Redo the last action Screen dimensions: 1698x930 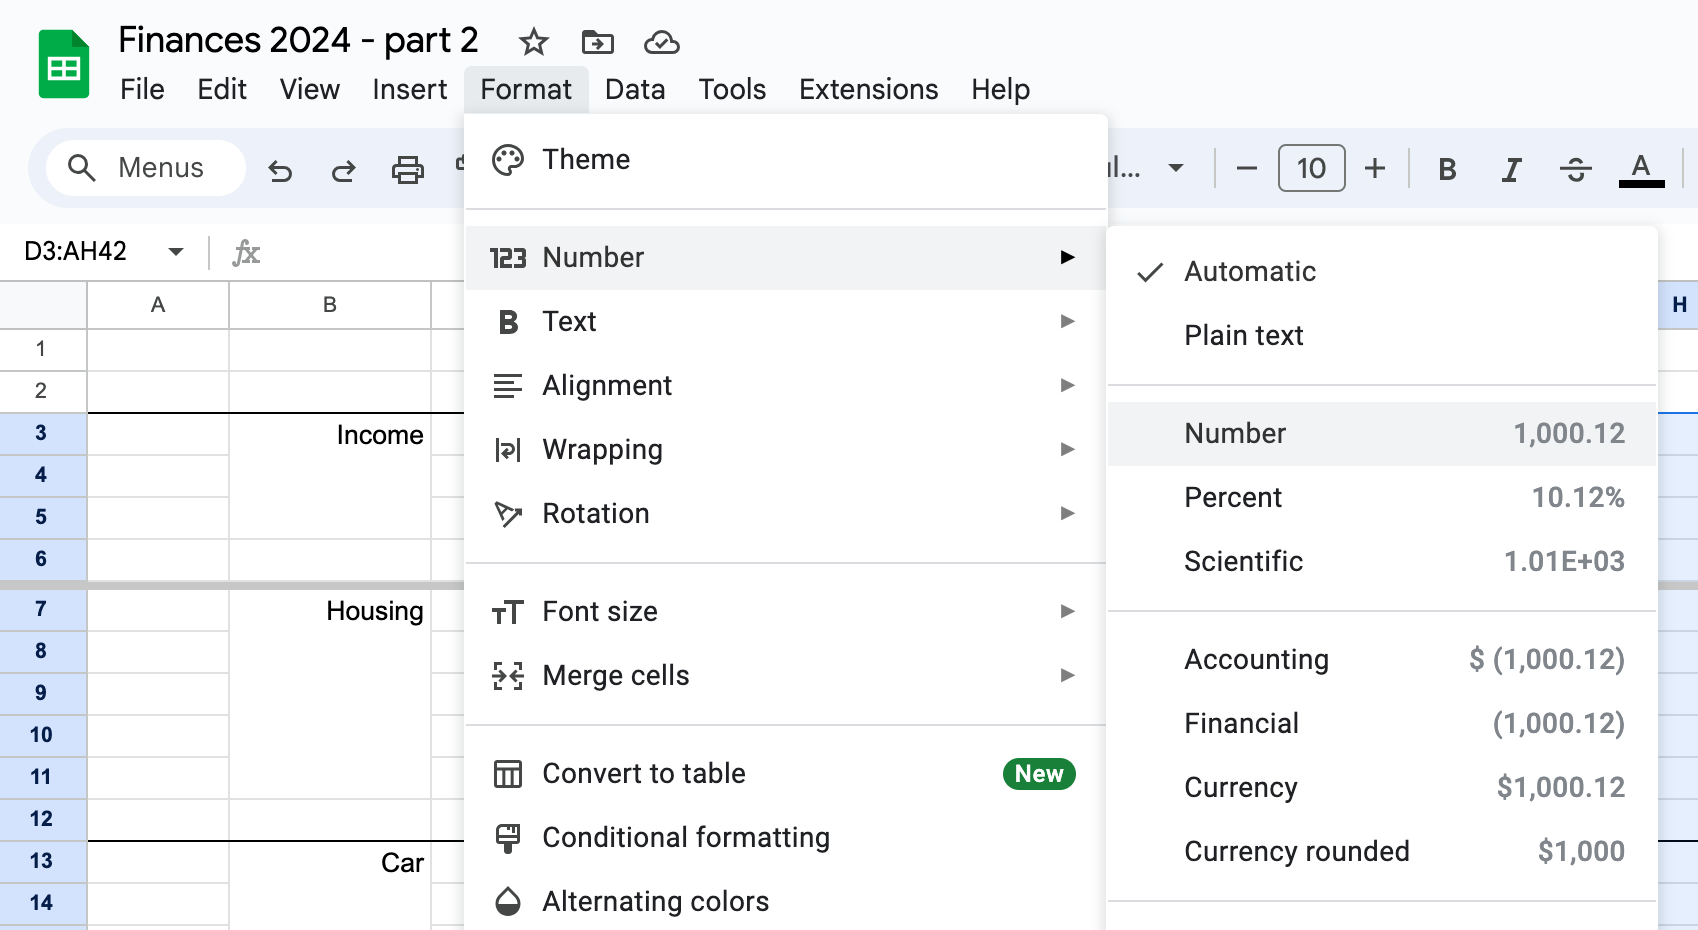point(343,170)
